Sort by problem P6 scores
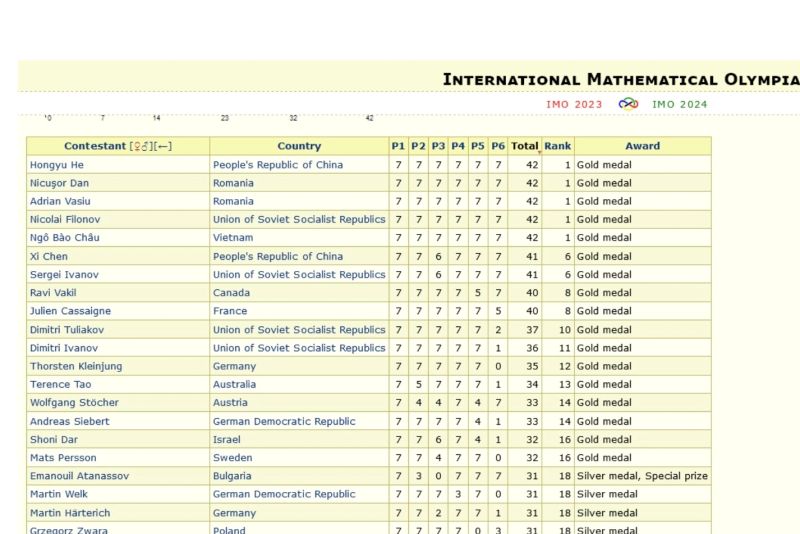 coord(498,146)
